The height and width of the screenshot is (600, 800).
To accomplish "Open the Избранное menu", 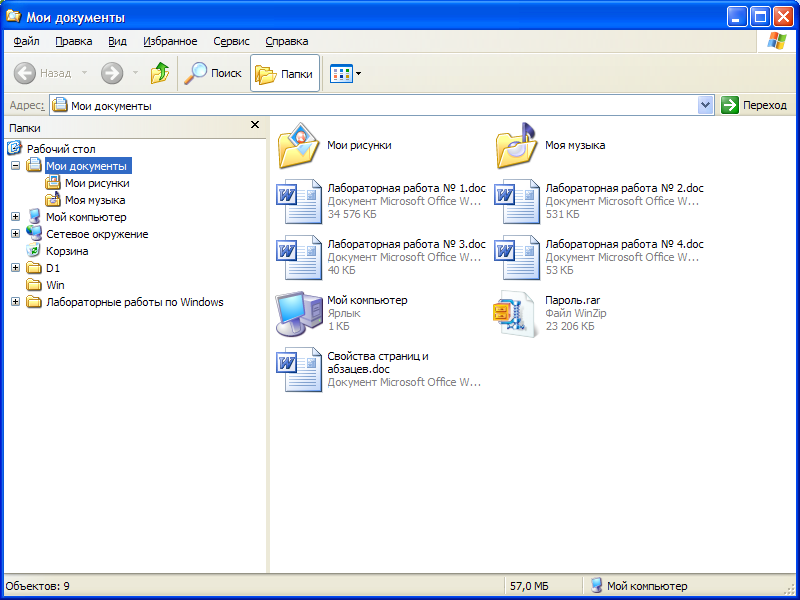I will coord(170,41).
